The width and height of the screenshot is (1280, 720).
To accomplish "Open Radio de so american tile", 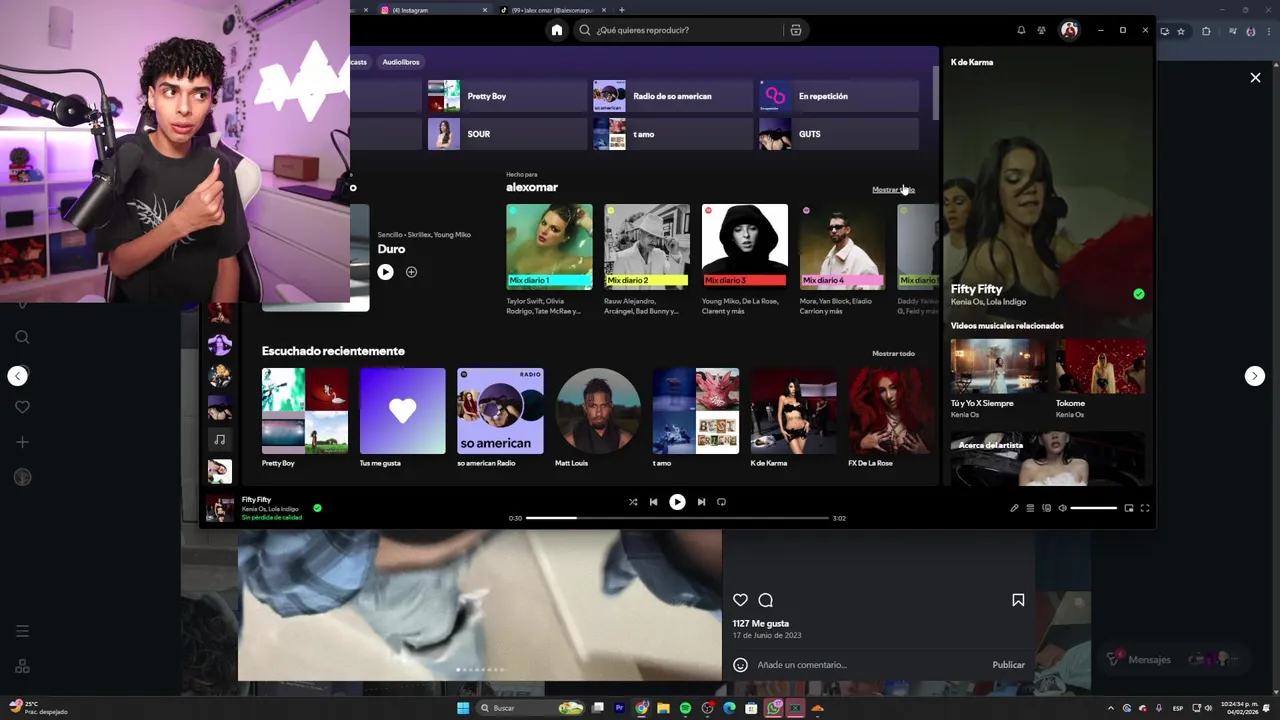I will (x=673, y=96).
